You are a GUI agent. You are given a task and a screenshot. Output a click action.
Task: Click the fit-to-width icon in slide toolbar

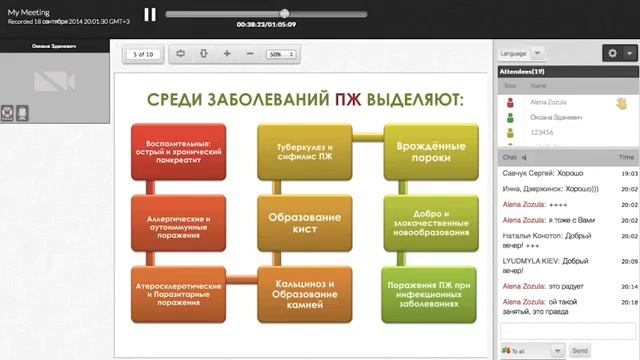tap(180, 53)
